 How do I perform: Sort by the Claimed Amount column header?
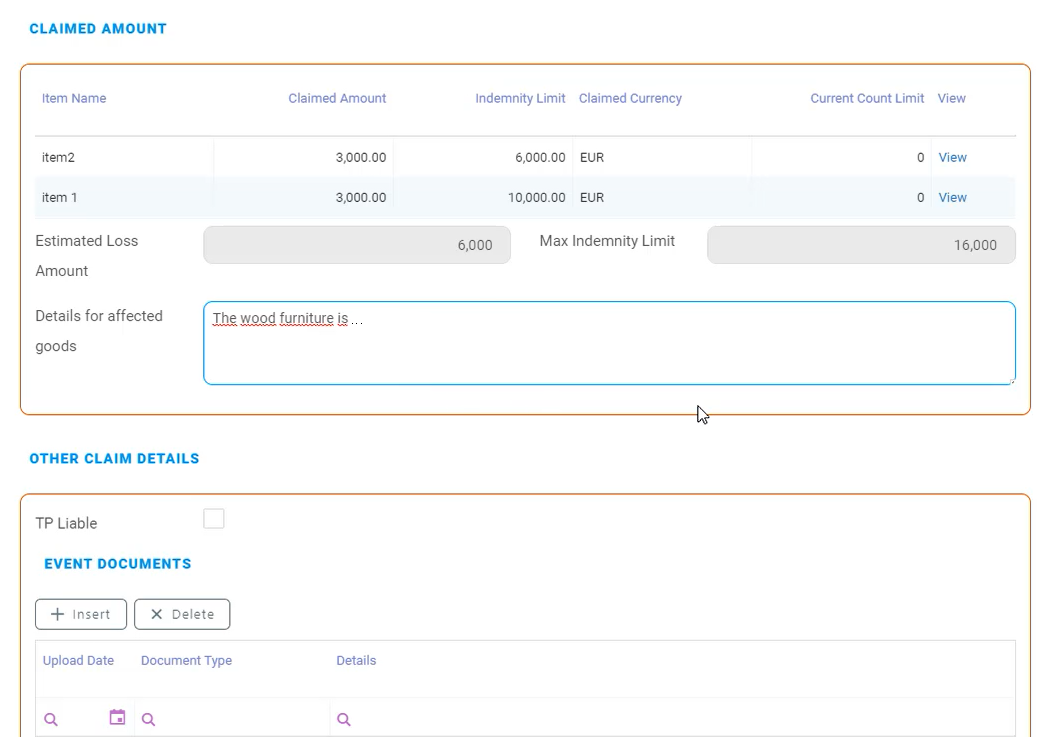(x=337, y=98)
